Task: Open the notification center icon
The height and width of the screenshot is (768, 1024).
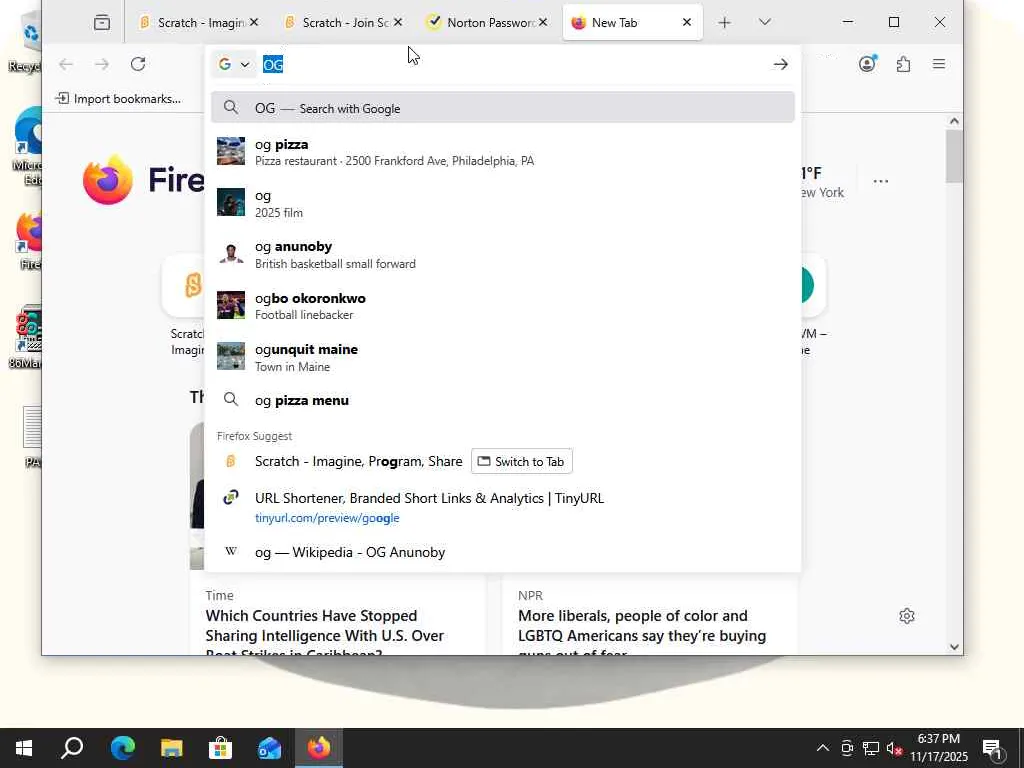Action: [993, 748]
